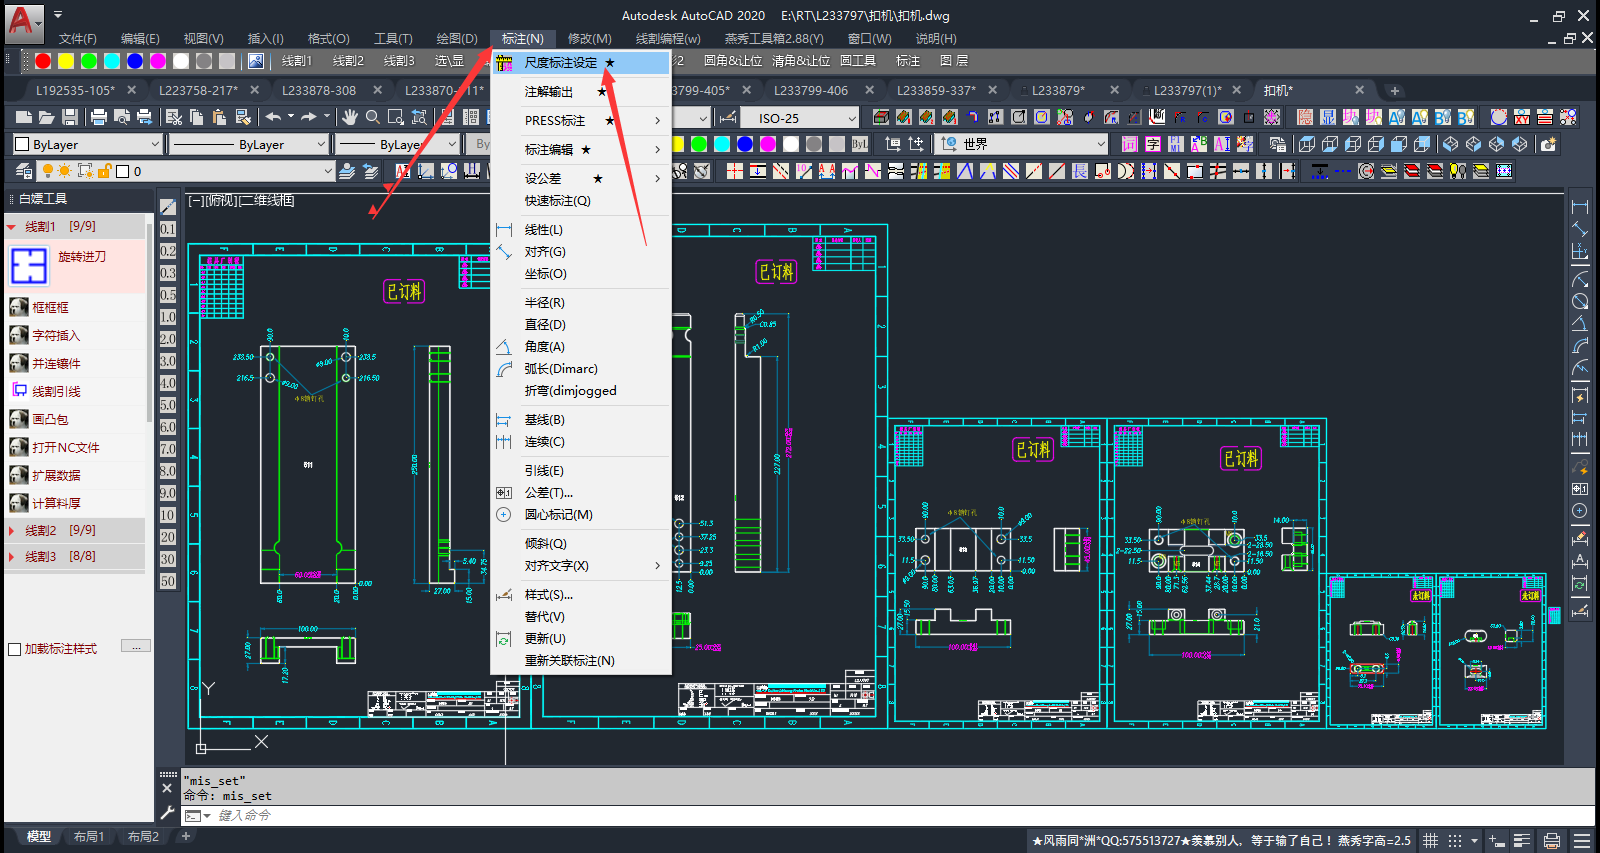This screenshot has height=853, width=1600.
Task: Click the 线割1 toolbar button
Action: point(296,61)
